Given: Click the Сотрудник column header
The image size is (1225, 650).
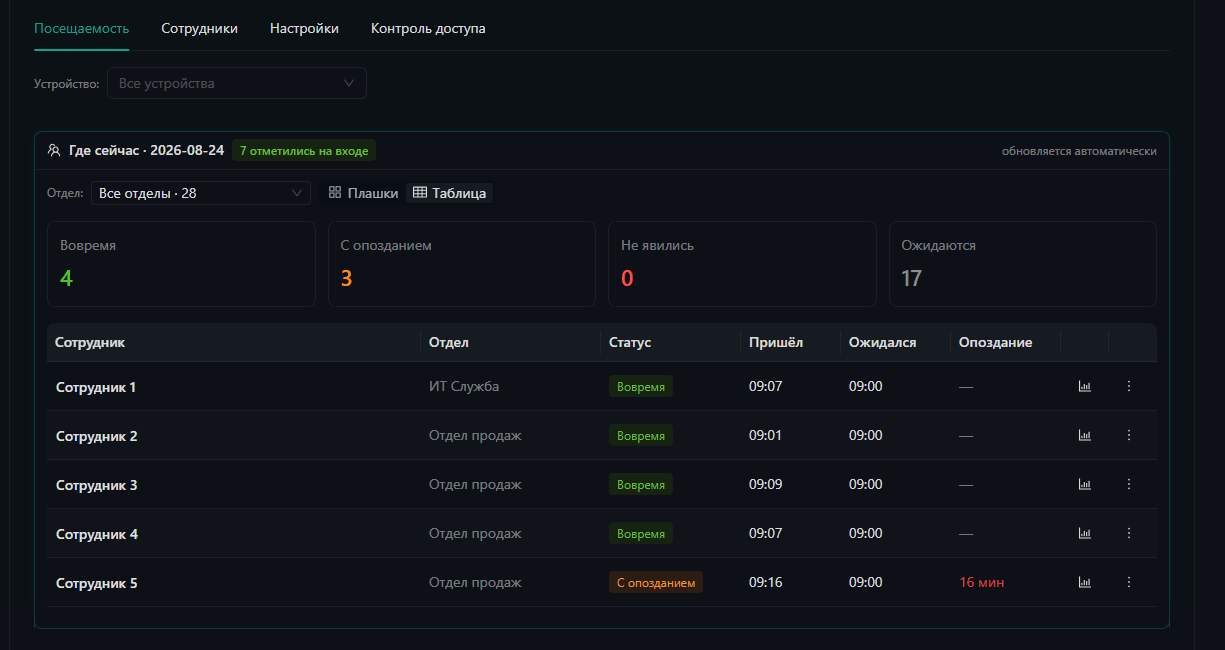Looking at the screenshot, I should [x=234, y=342].
